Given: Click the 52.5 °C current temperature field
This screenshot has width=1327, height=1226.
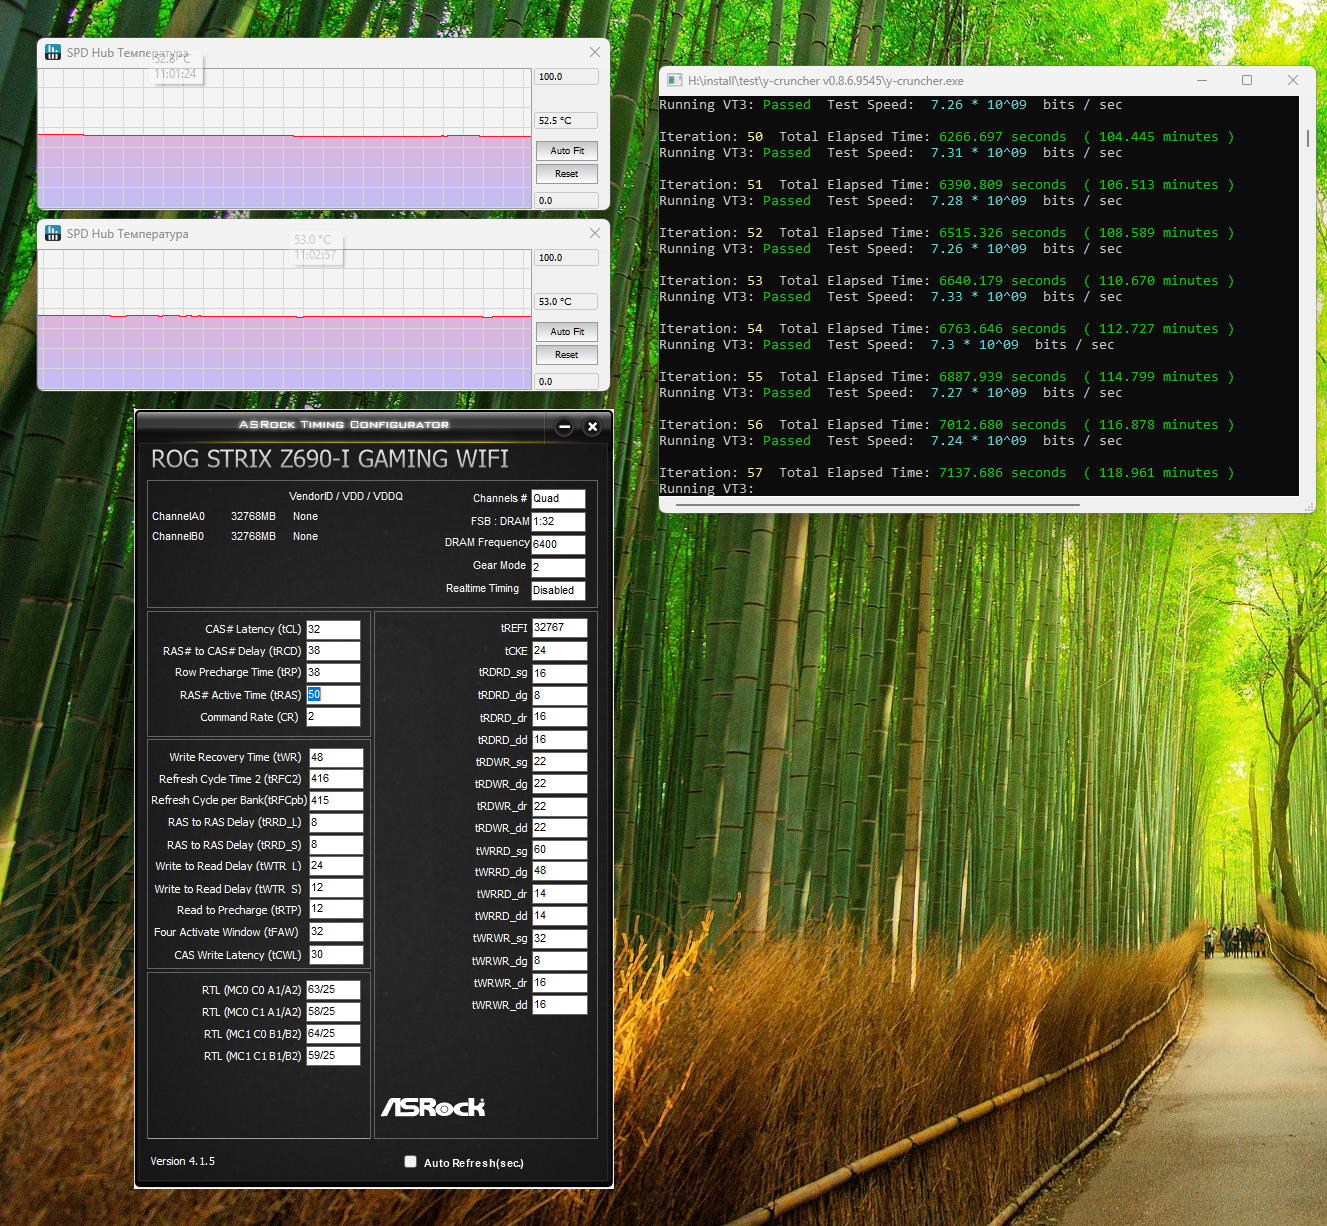Looking at the screenshot, I should point(567,121).
